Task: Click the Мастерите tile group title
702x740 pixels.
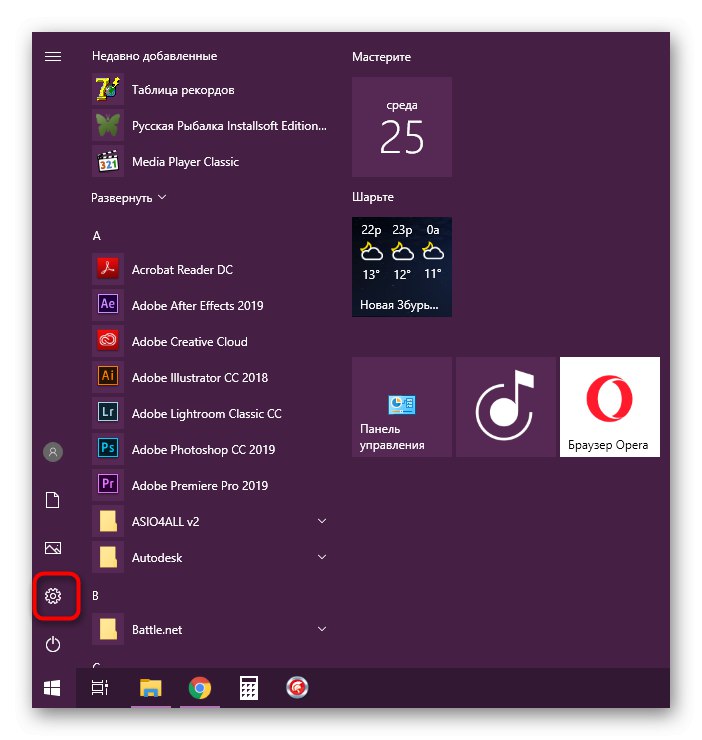Action: coord(381,57)
